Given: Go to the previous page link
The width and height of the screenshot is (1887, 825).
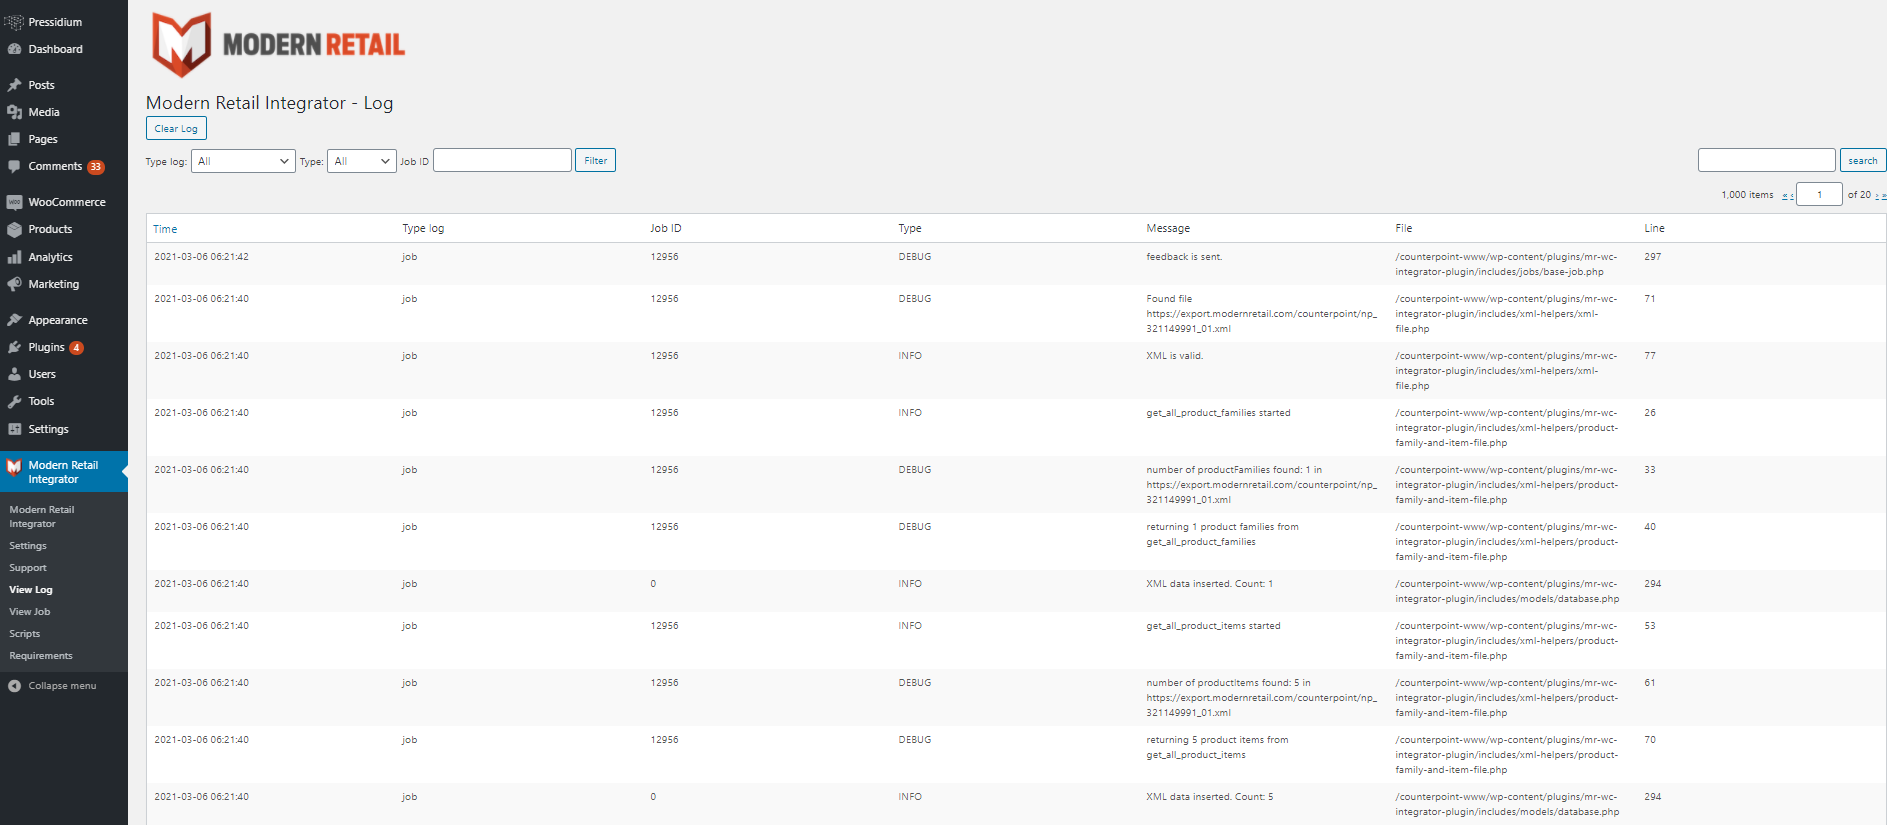Looking at the screenshot, I should coord(1791,196).
